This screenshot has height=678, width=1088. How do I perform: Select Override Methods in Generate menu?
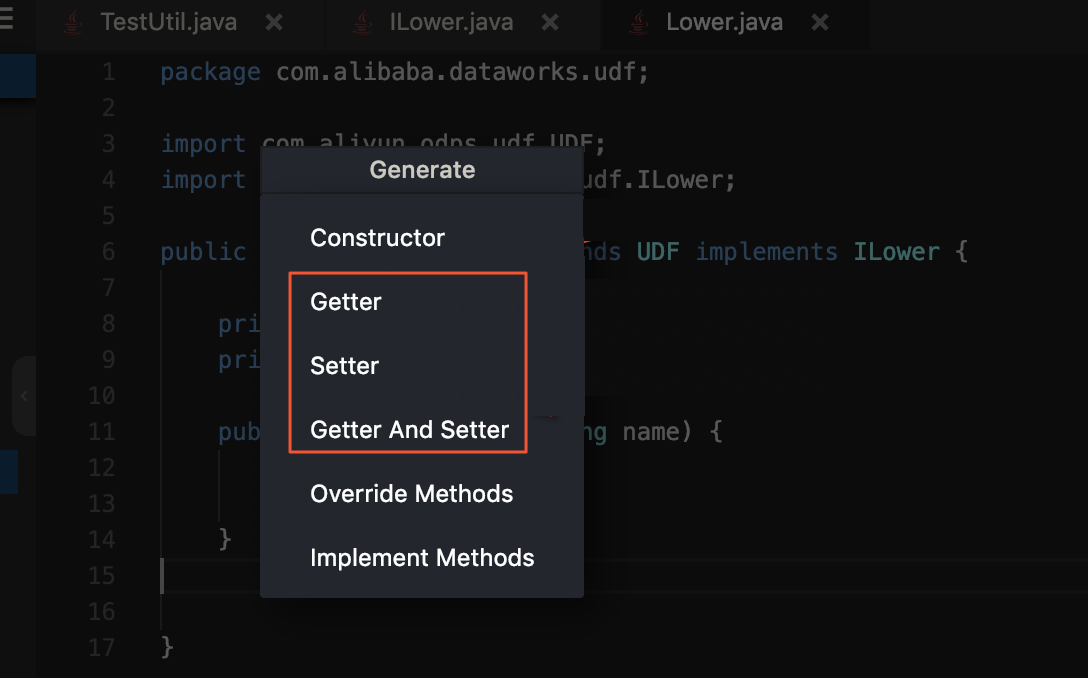(x=411, y=494)
